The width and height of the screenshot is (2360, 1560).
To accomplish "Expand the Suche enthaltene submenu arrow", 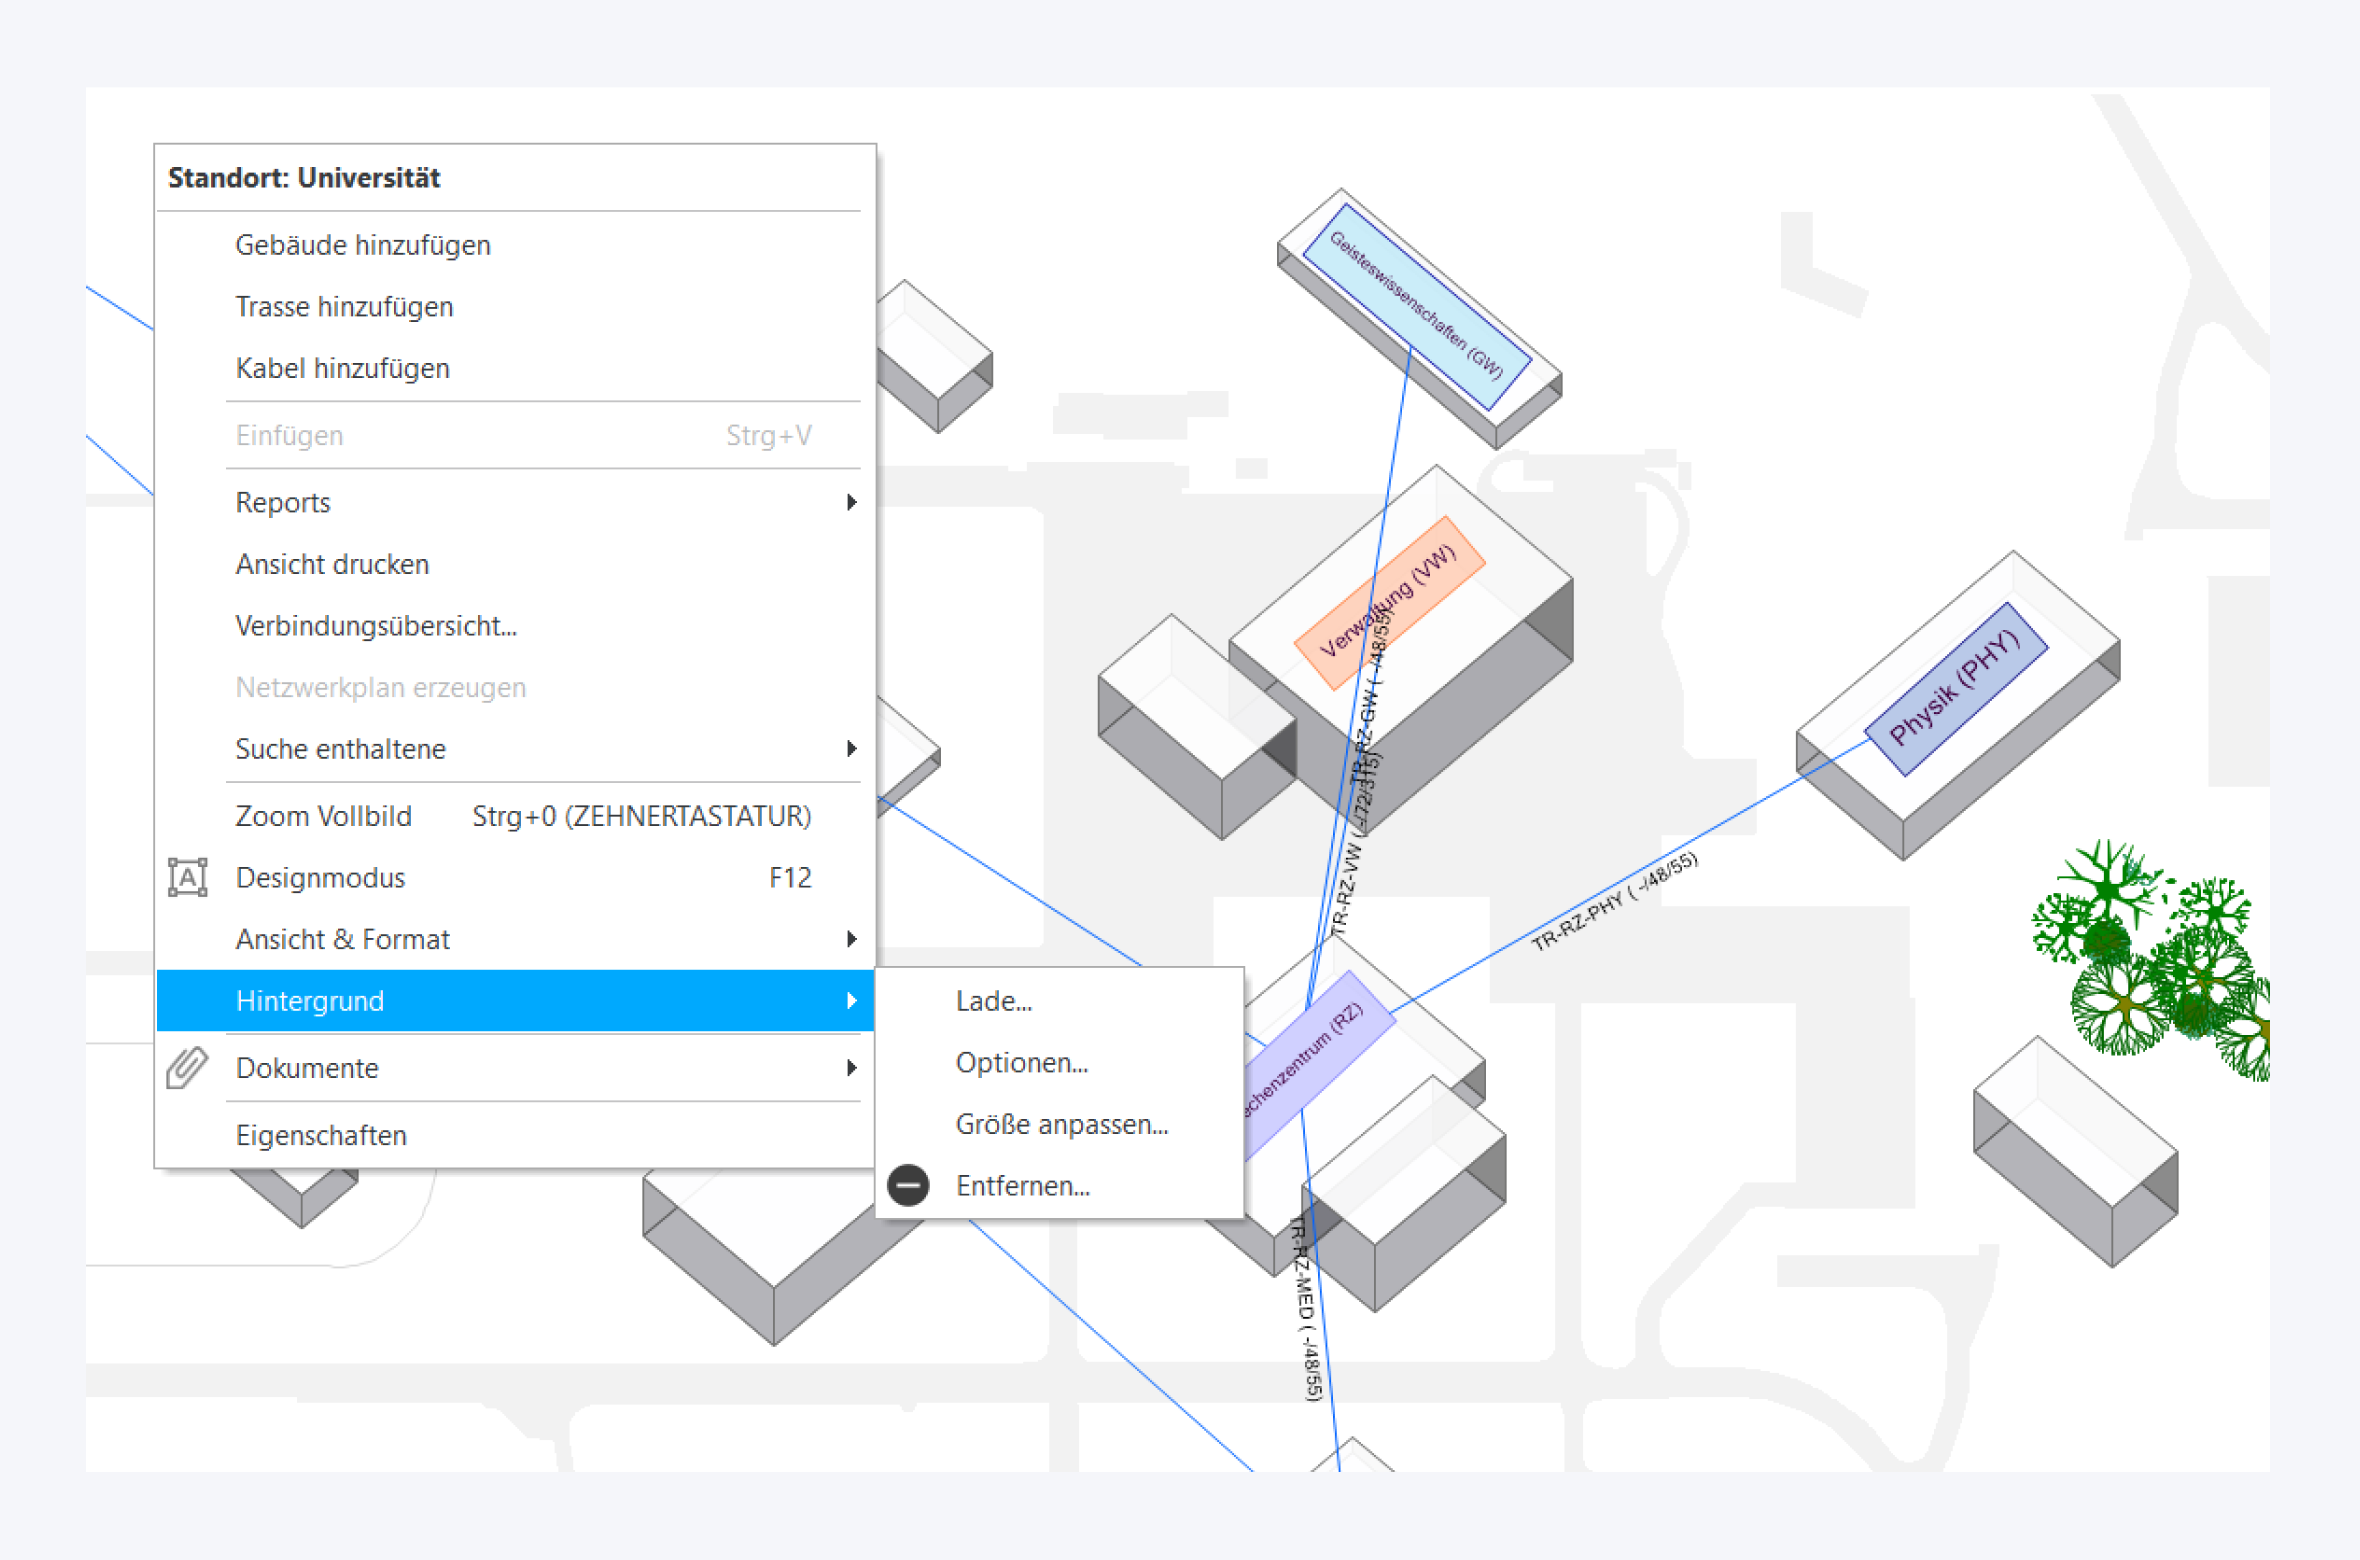I will click(851, 748).
